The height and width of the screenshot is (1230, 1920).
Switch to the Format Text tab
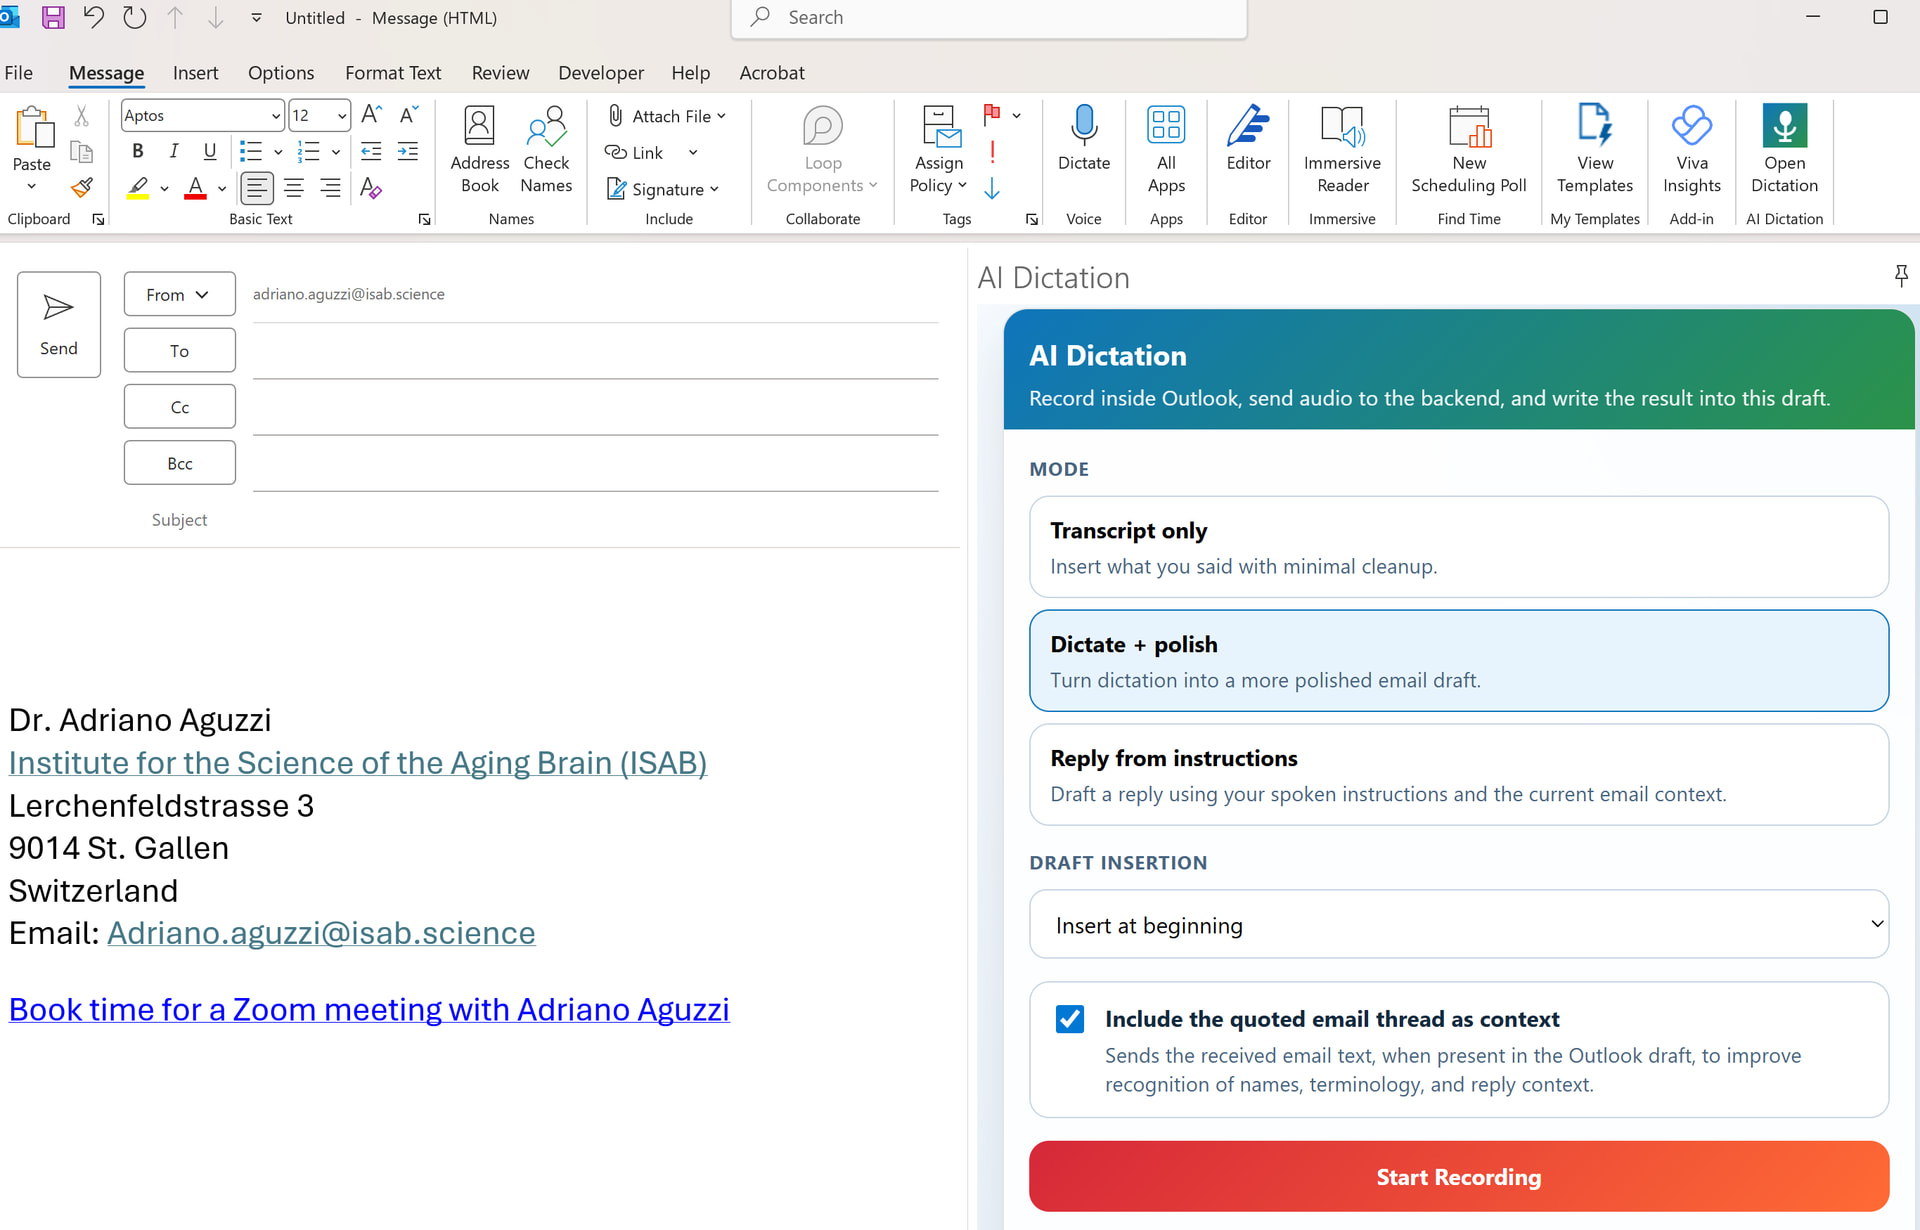[392, 73]
